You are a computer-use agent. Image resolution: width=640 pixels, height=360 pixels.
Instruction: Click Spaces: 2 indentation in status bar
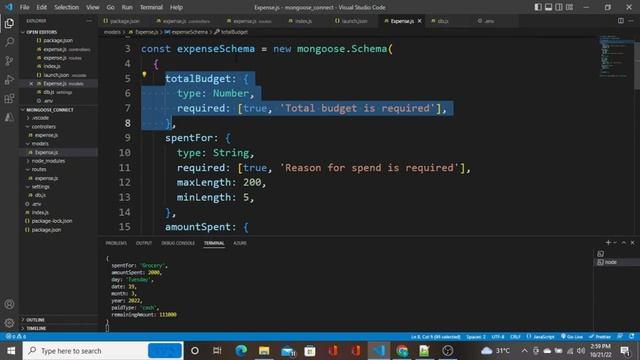[476, 337]
